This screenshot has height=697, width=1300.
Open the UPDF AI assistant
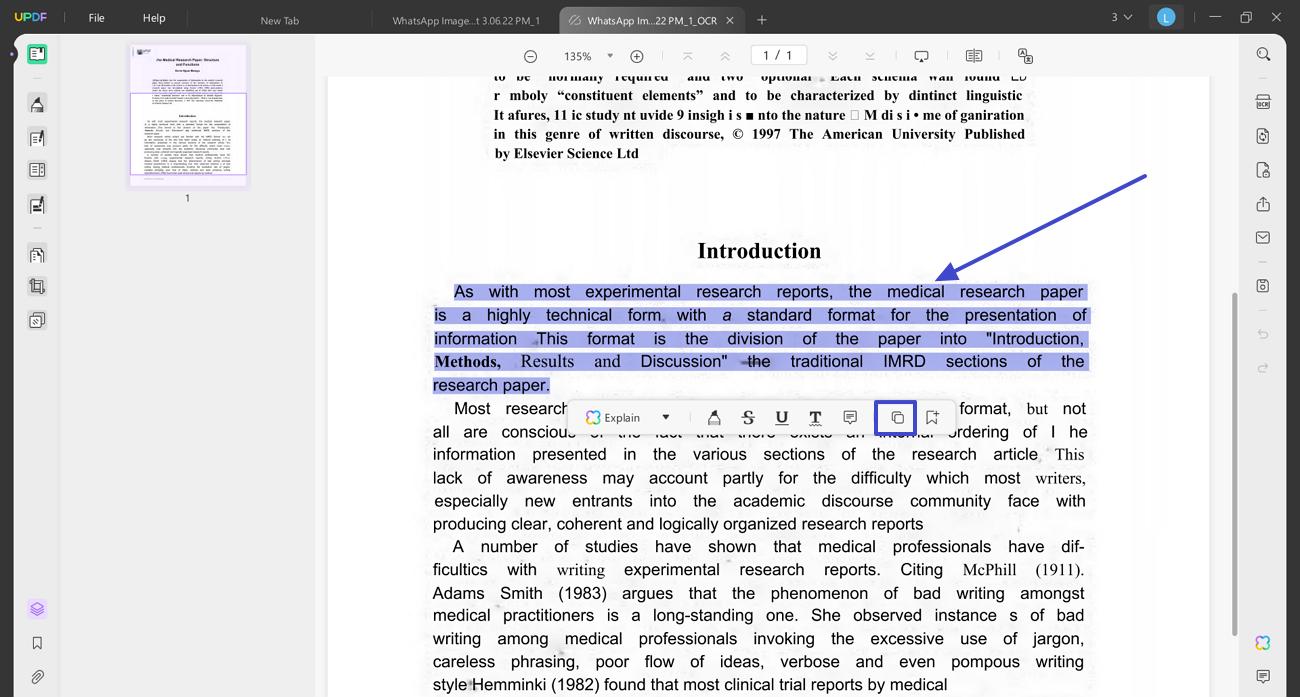coord(1262,643)
